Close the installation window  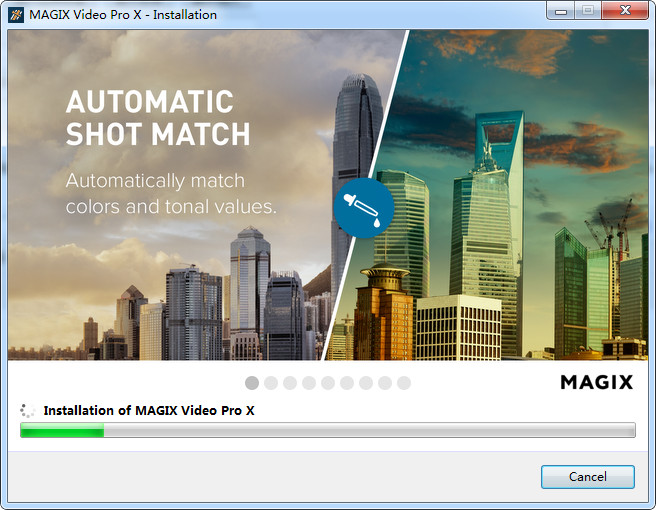tap(625, 11)
